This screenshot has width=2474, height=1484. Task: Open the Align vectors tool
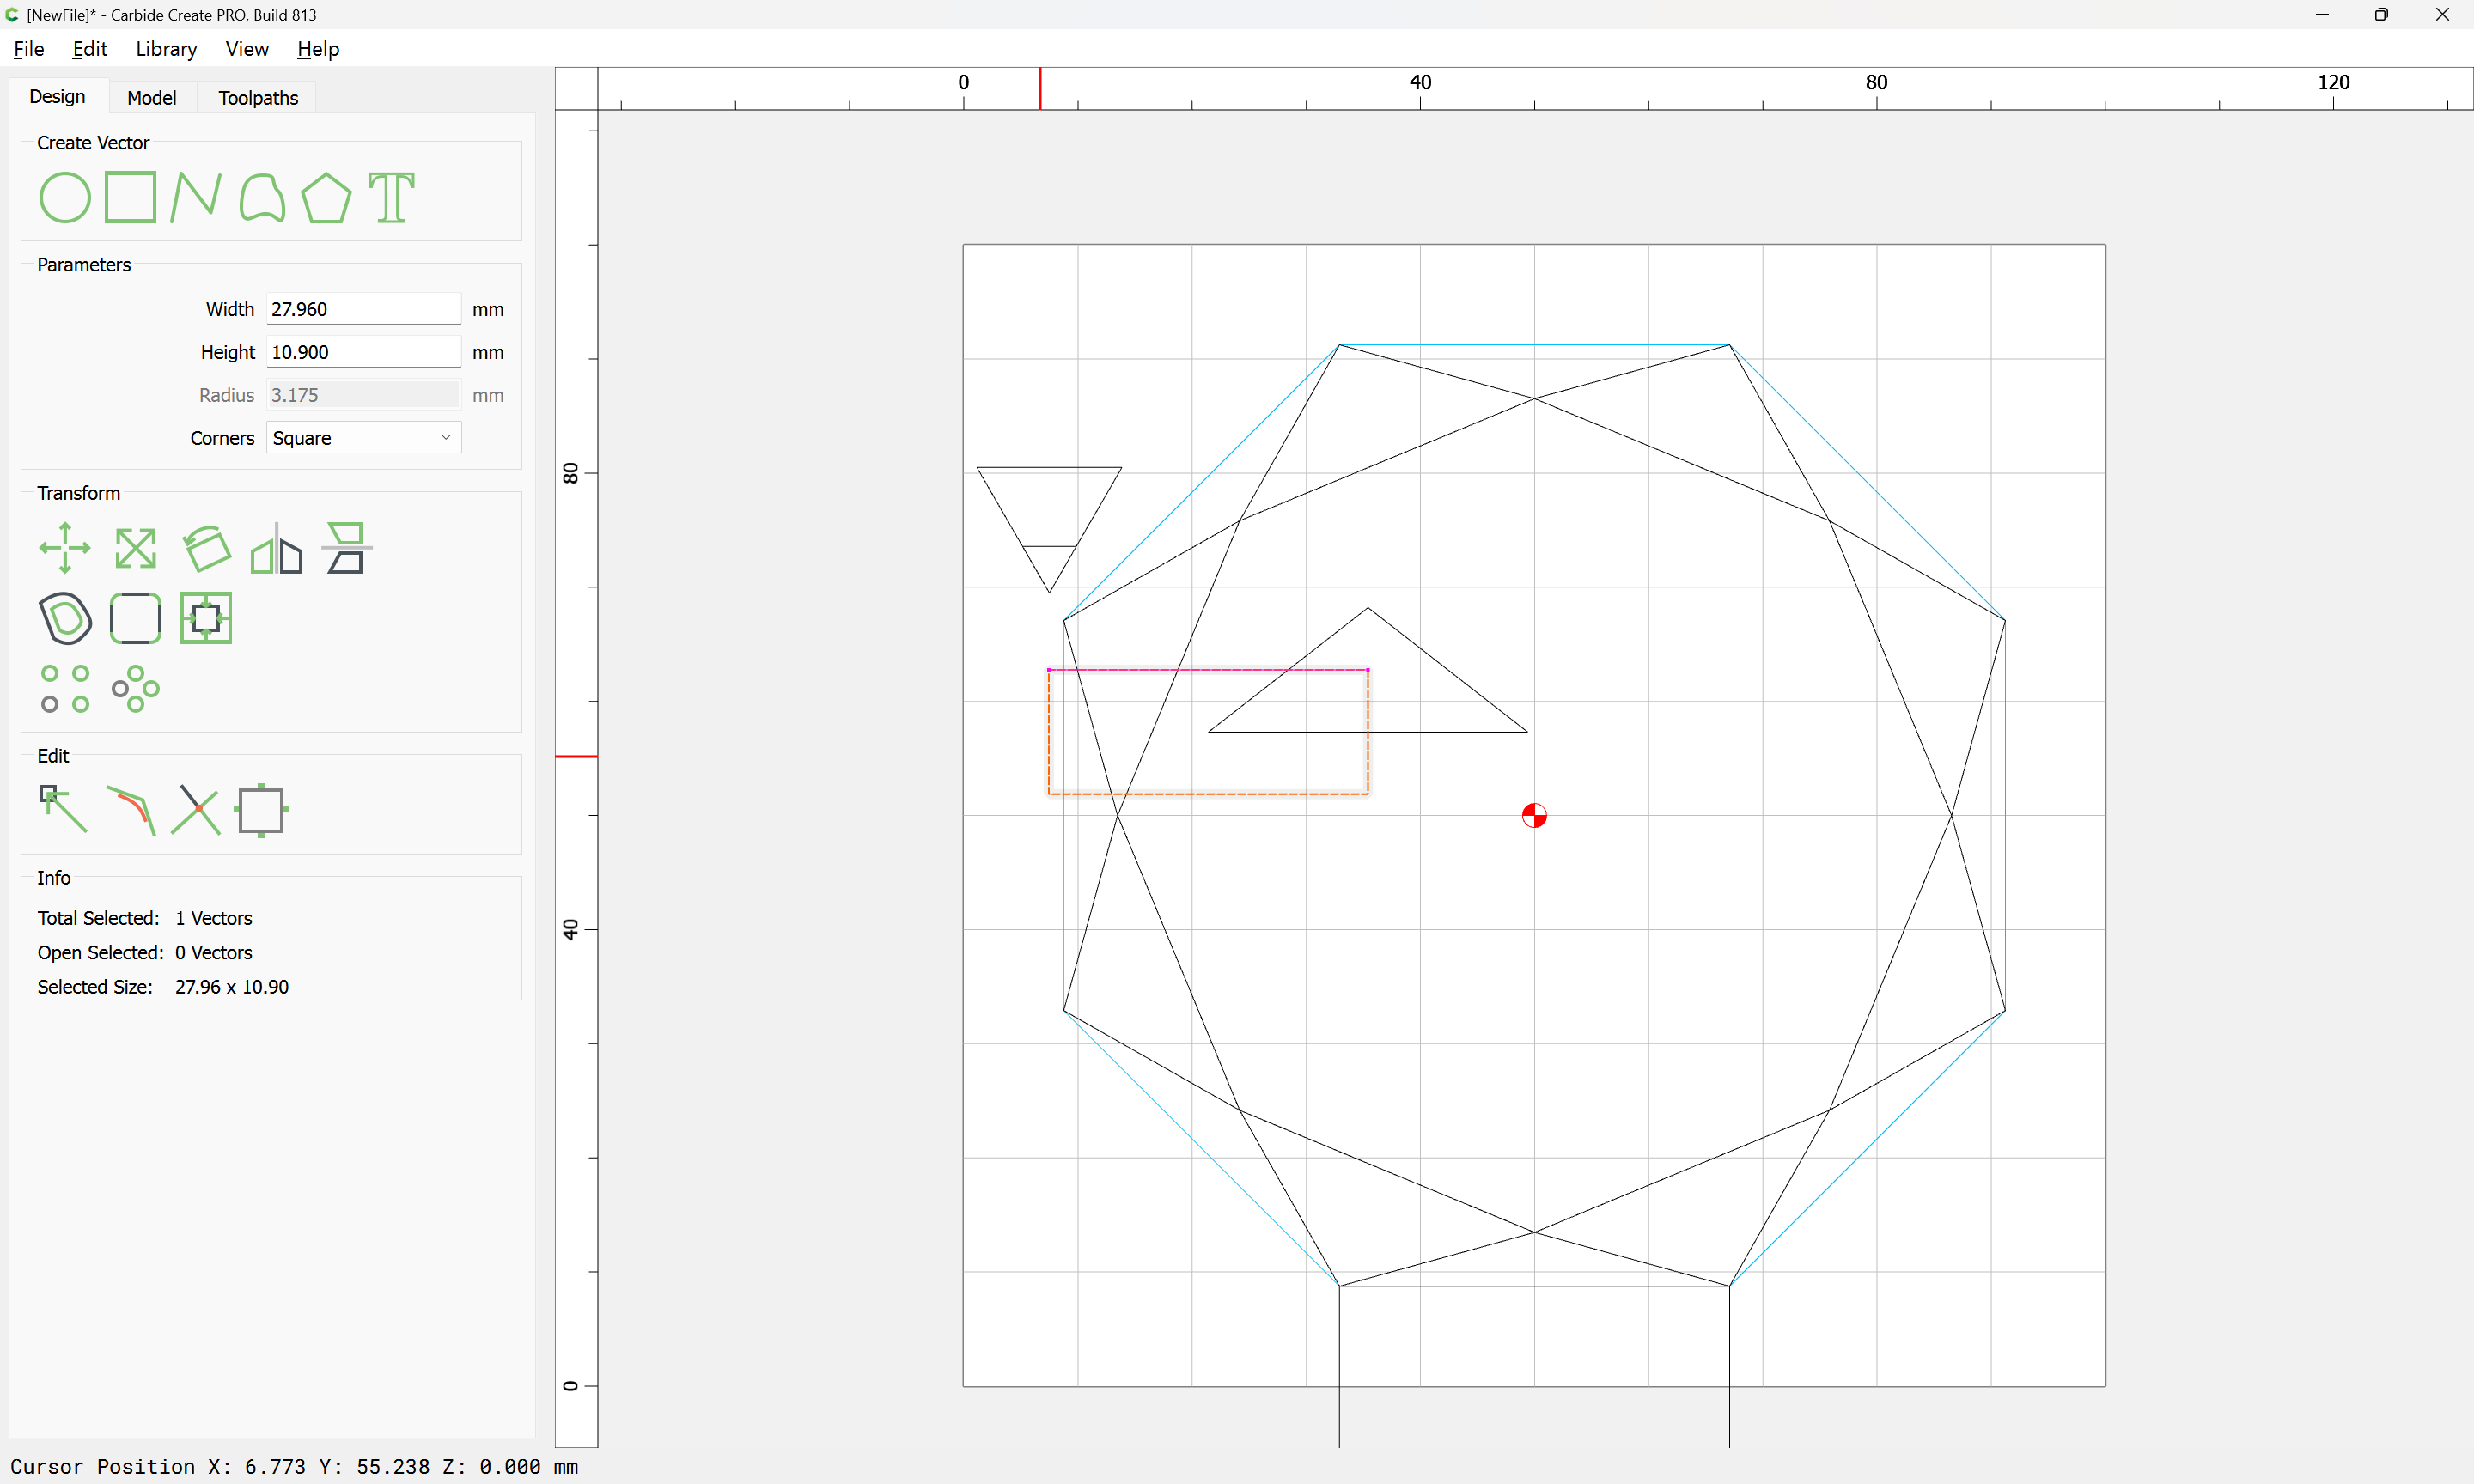[346, 548]
